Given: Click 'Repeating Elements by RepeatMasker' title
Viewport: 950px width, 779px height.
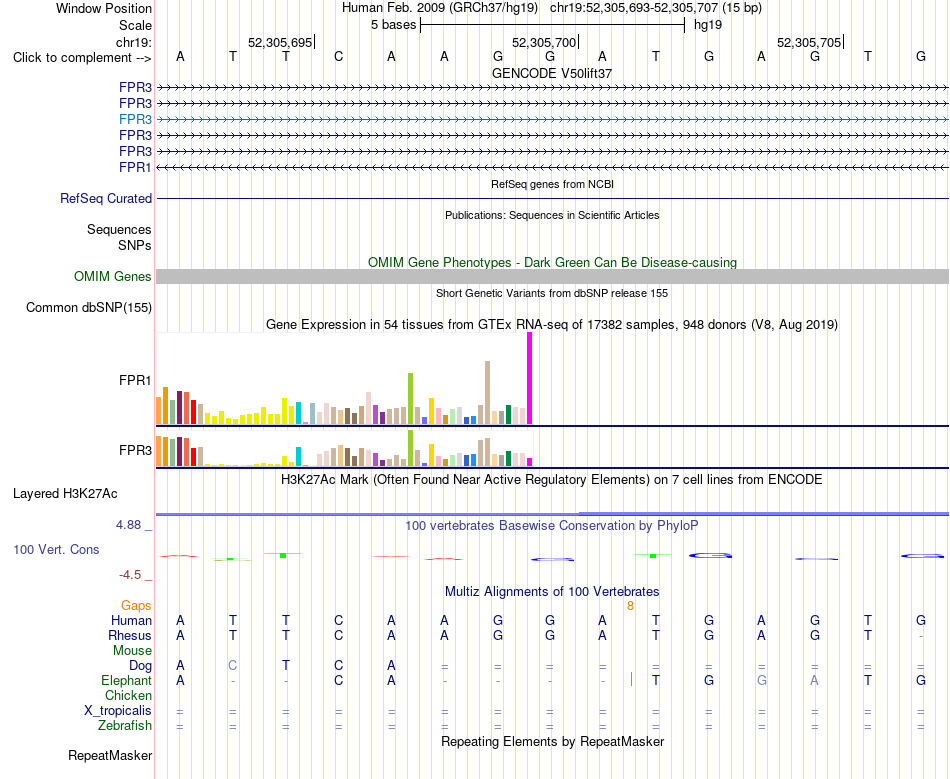Looking at the screenshot, I should [x=552, y=741].
